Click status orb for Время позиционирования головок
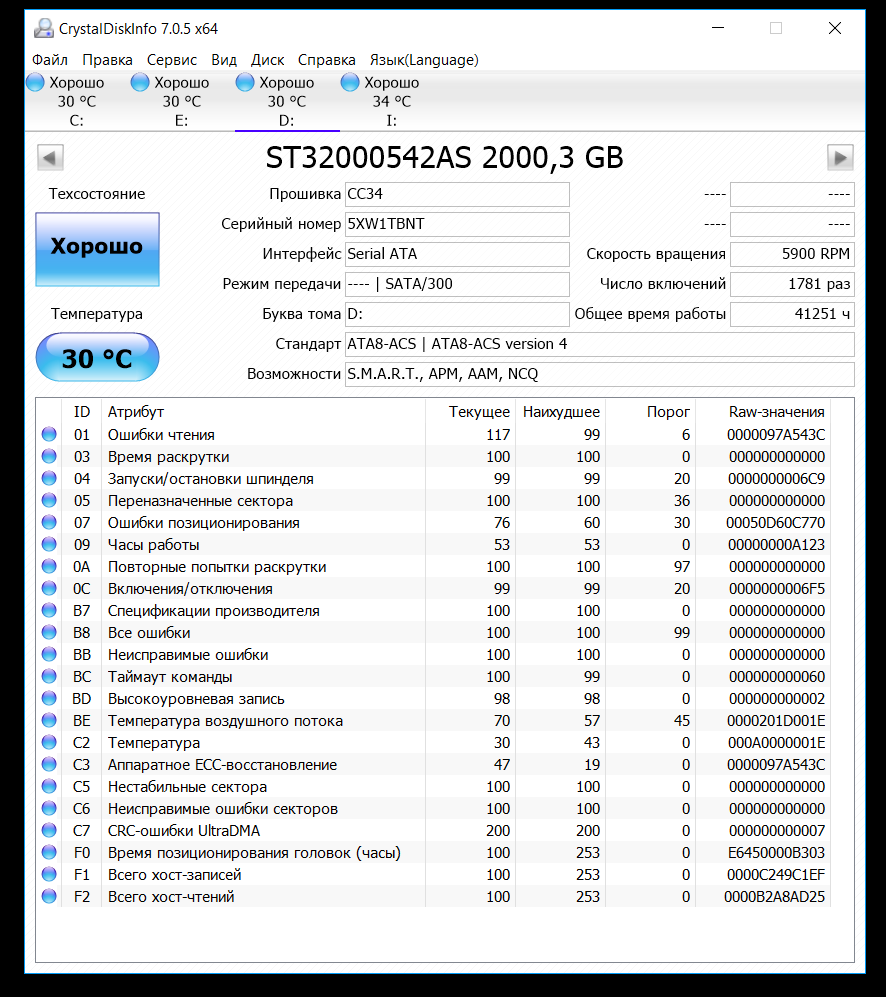 pyautogui.click(x=49, y=852)
